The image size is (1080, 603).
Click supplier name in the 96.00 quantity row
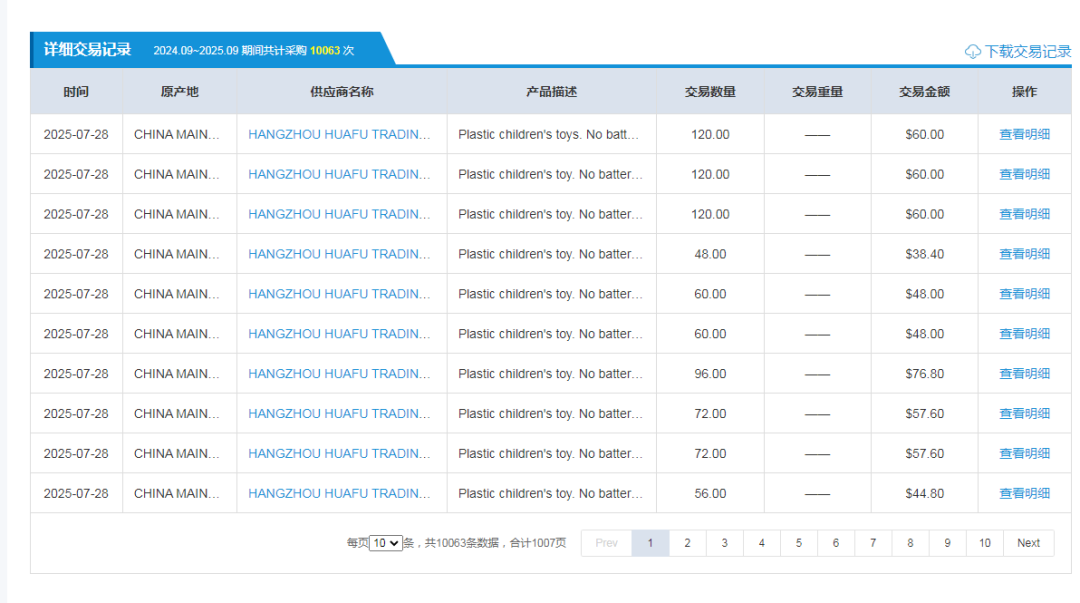pyautogui.click(x=339, y=374)
